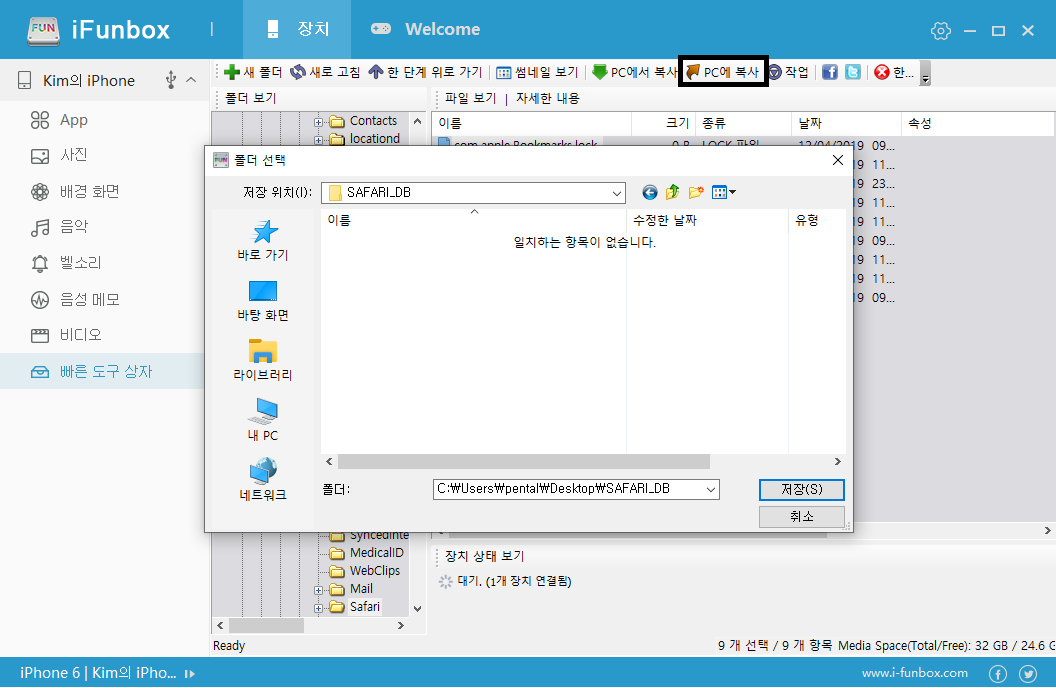The height and width of the screenshot is (688, 1056).
Task: Sort files by 날짜 date column
Action: coord(846,123)
